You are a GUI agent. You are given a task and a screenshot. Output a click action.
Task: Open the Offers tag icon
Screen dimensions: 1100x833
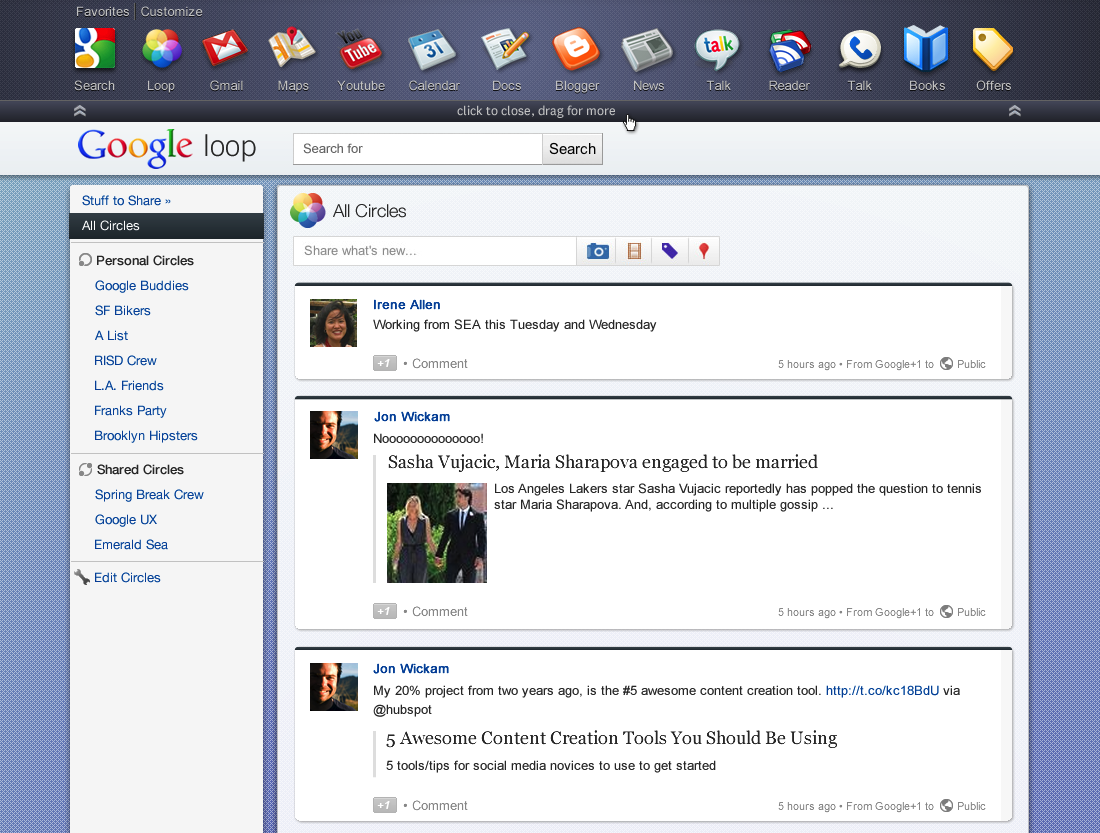pos(993,49)
